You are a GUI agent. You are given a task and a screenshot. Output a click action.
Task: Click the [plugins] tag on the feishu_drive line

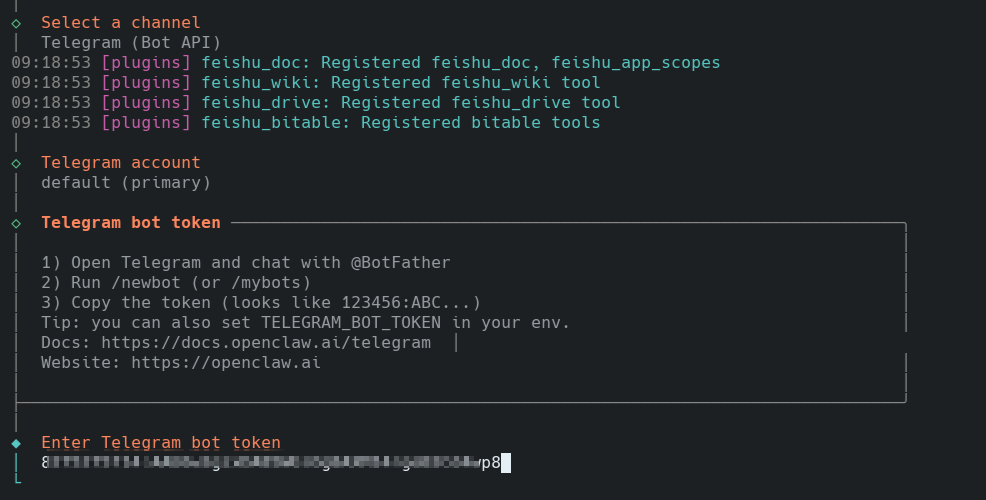(146, 102)
